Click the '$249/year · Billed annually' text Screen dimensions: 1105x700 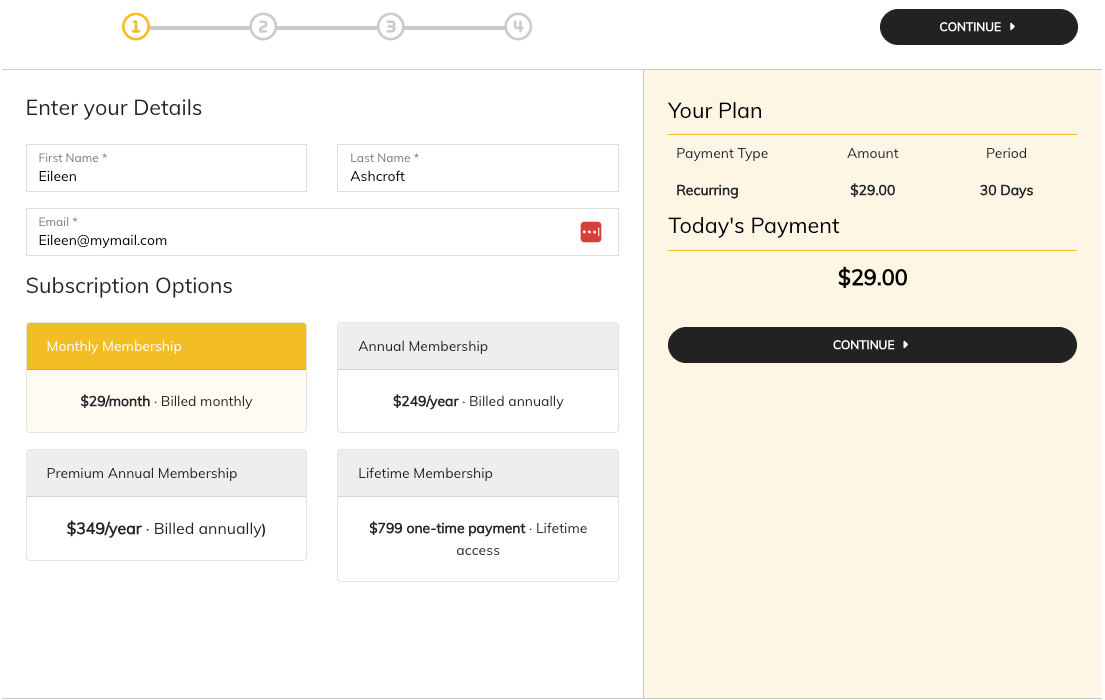(478, 401)
